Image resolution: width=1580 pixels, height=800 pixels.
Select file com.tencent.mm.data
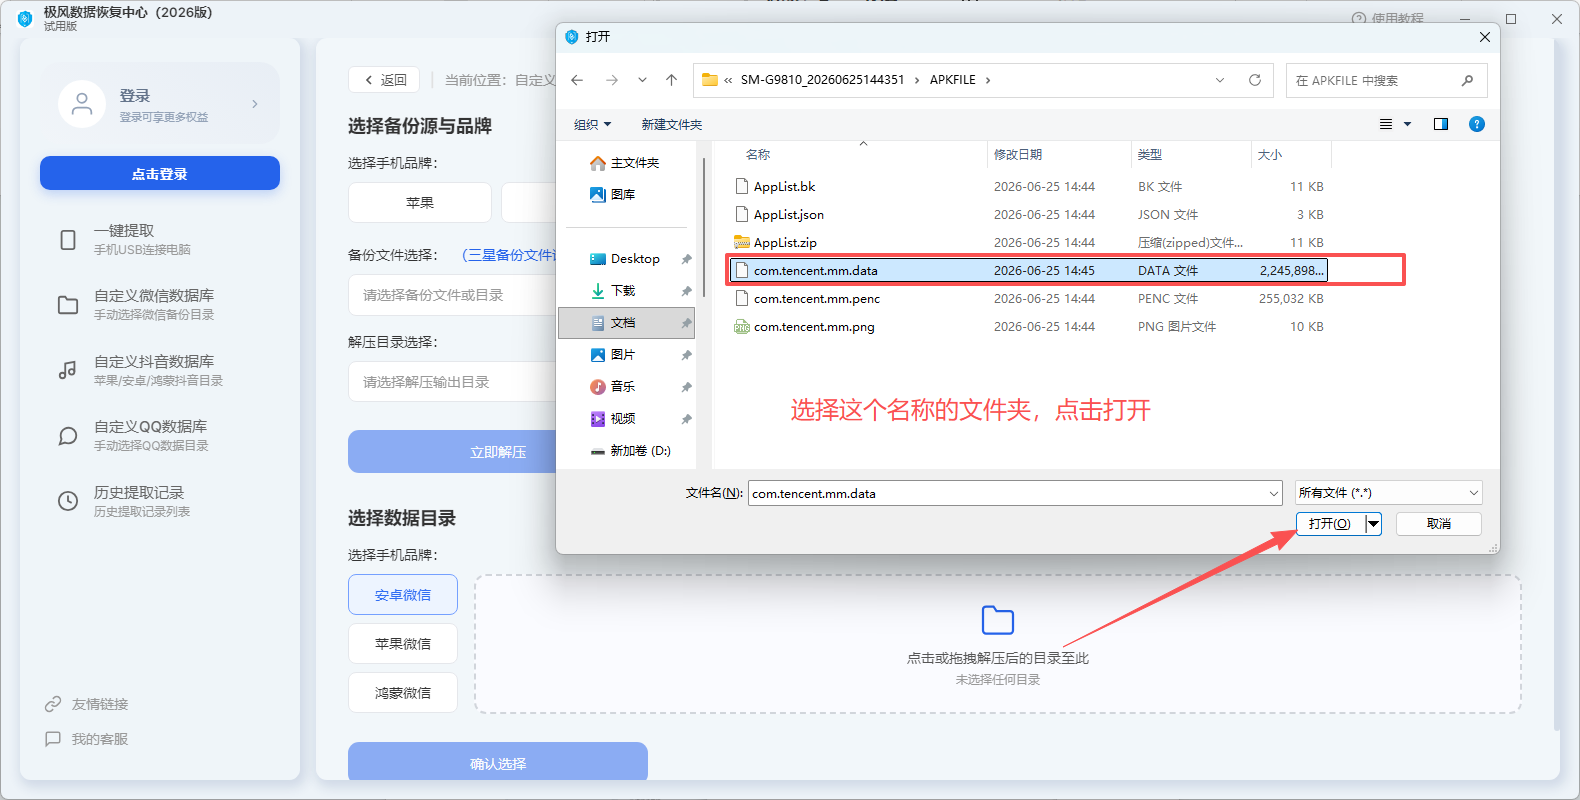[1030, 271]
